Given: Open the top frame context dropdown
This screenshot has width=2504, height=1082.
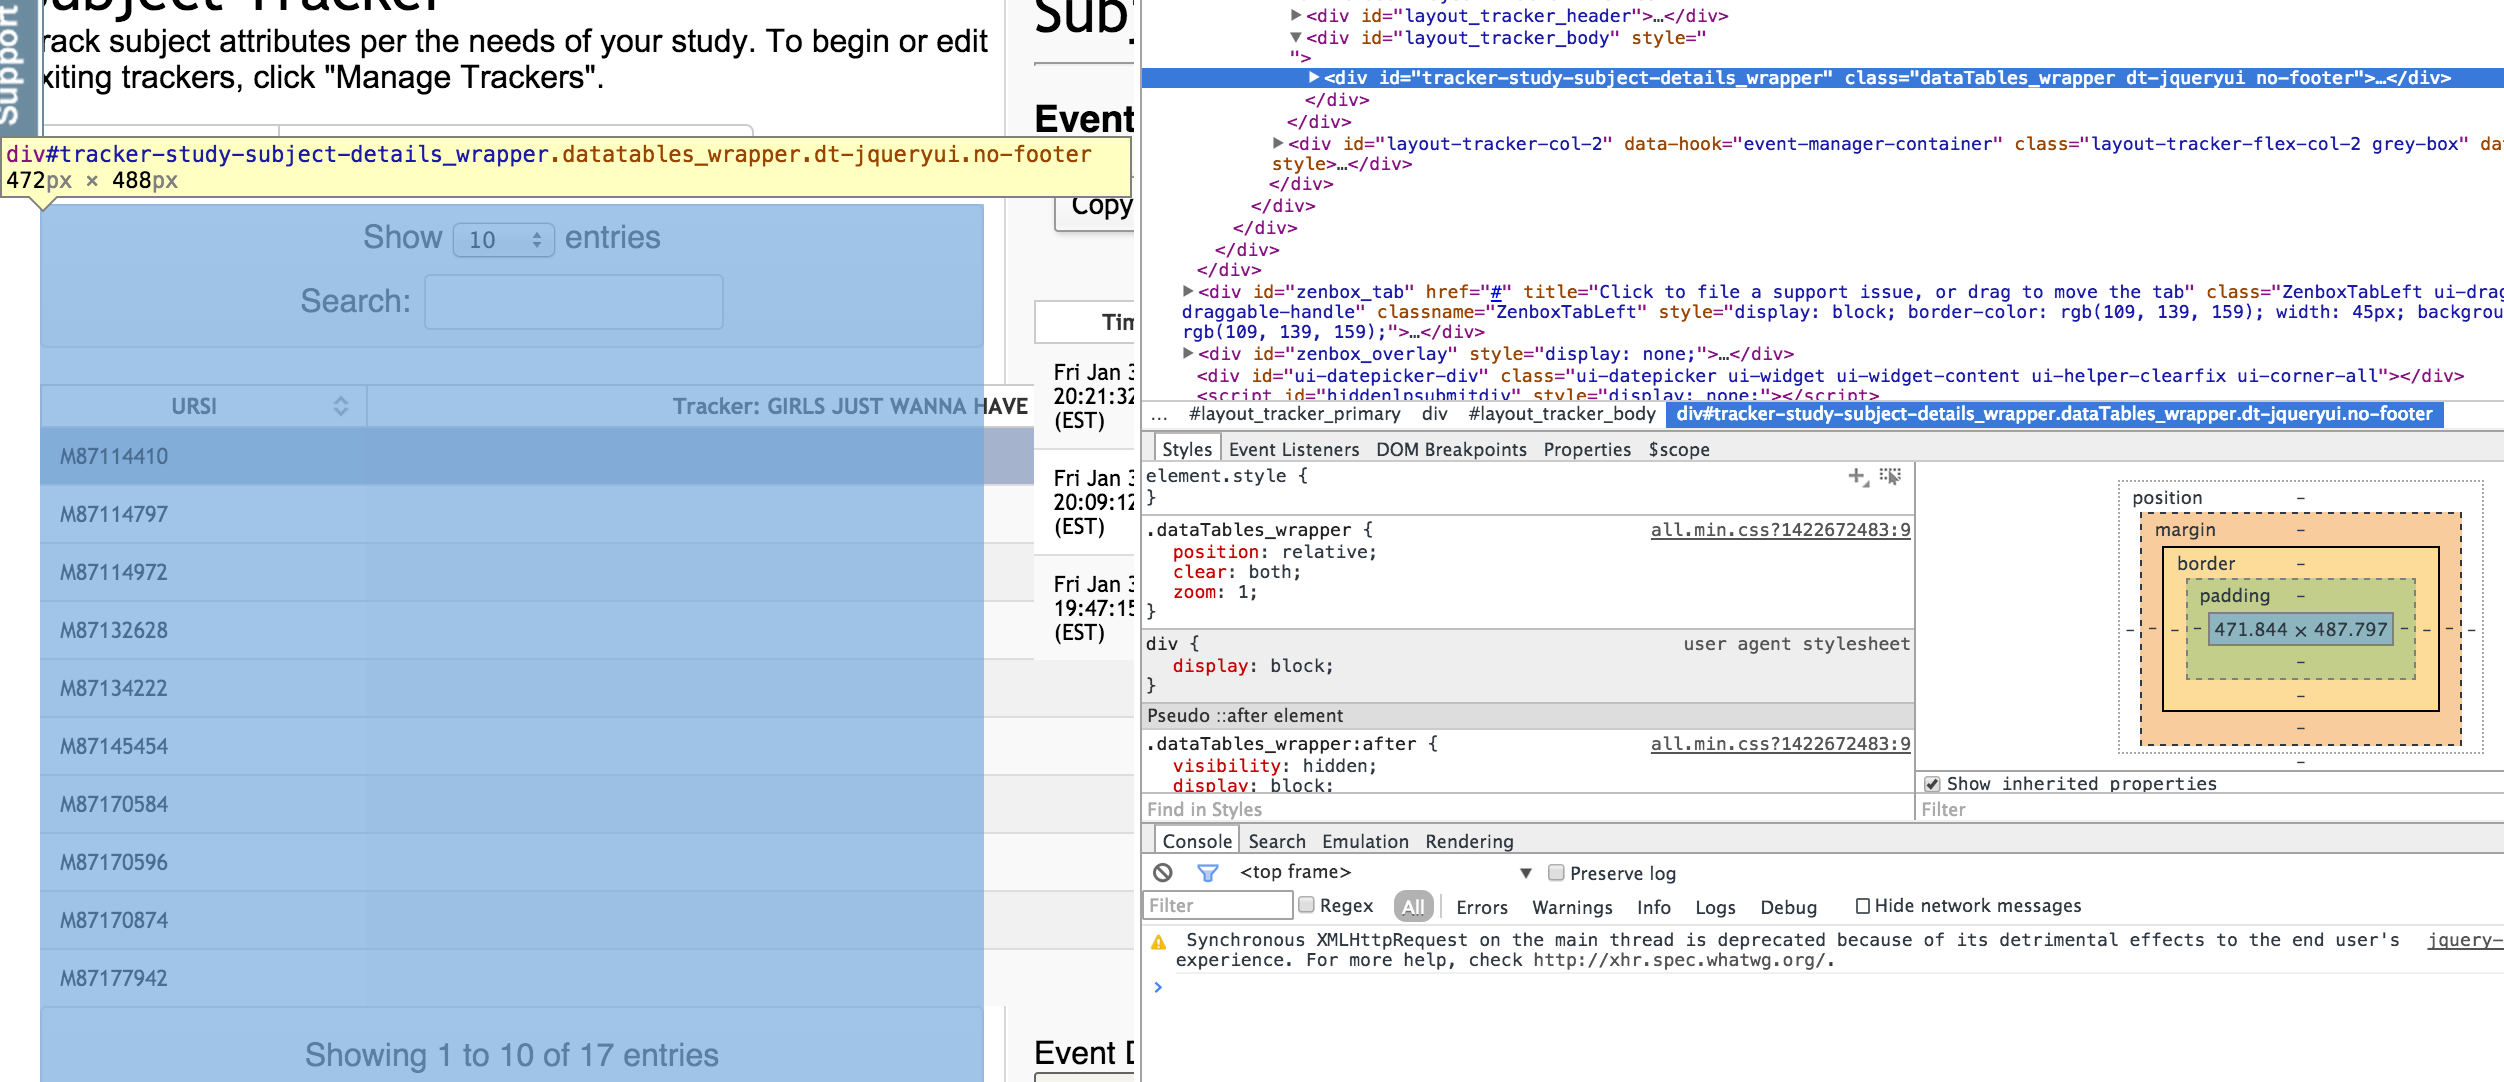Looking at the screenshot, I should pos(1385,873).
